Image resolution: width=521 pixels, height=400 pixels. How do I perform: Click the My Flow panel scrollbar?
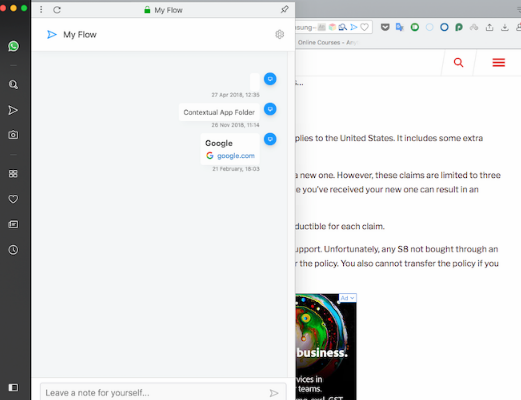coord(291,213)
